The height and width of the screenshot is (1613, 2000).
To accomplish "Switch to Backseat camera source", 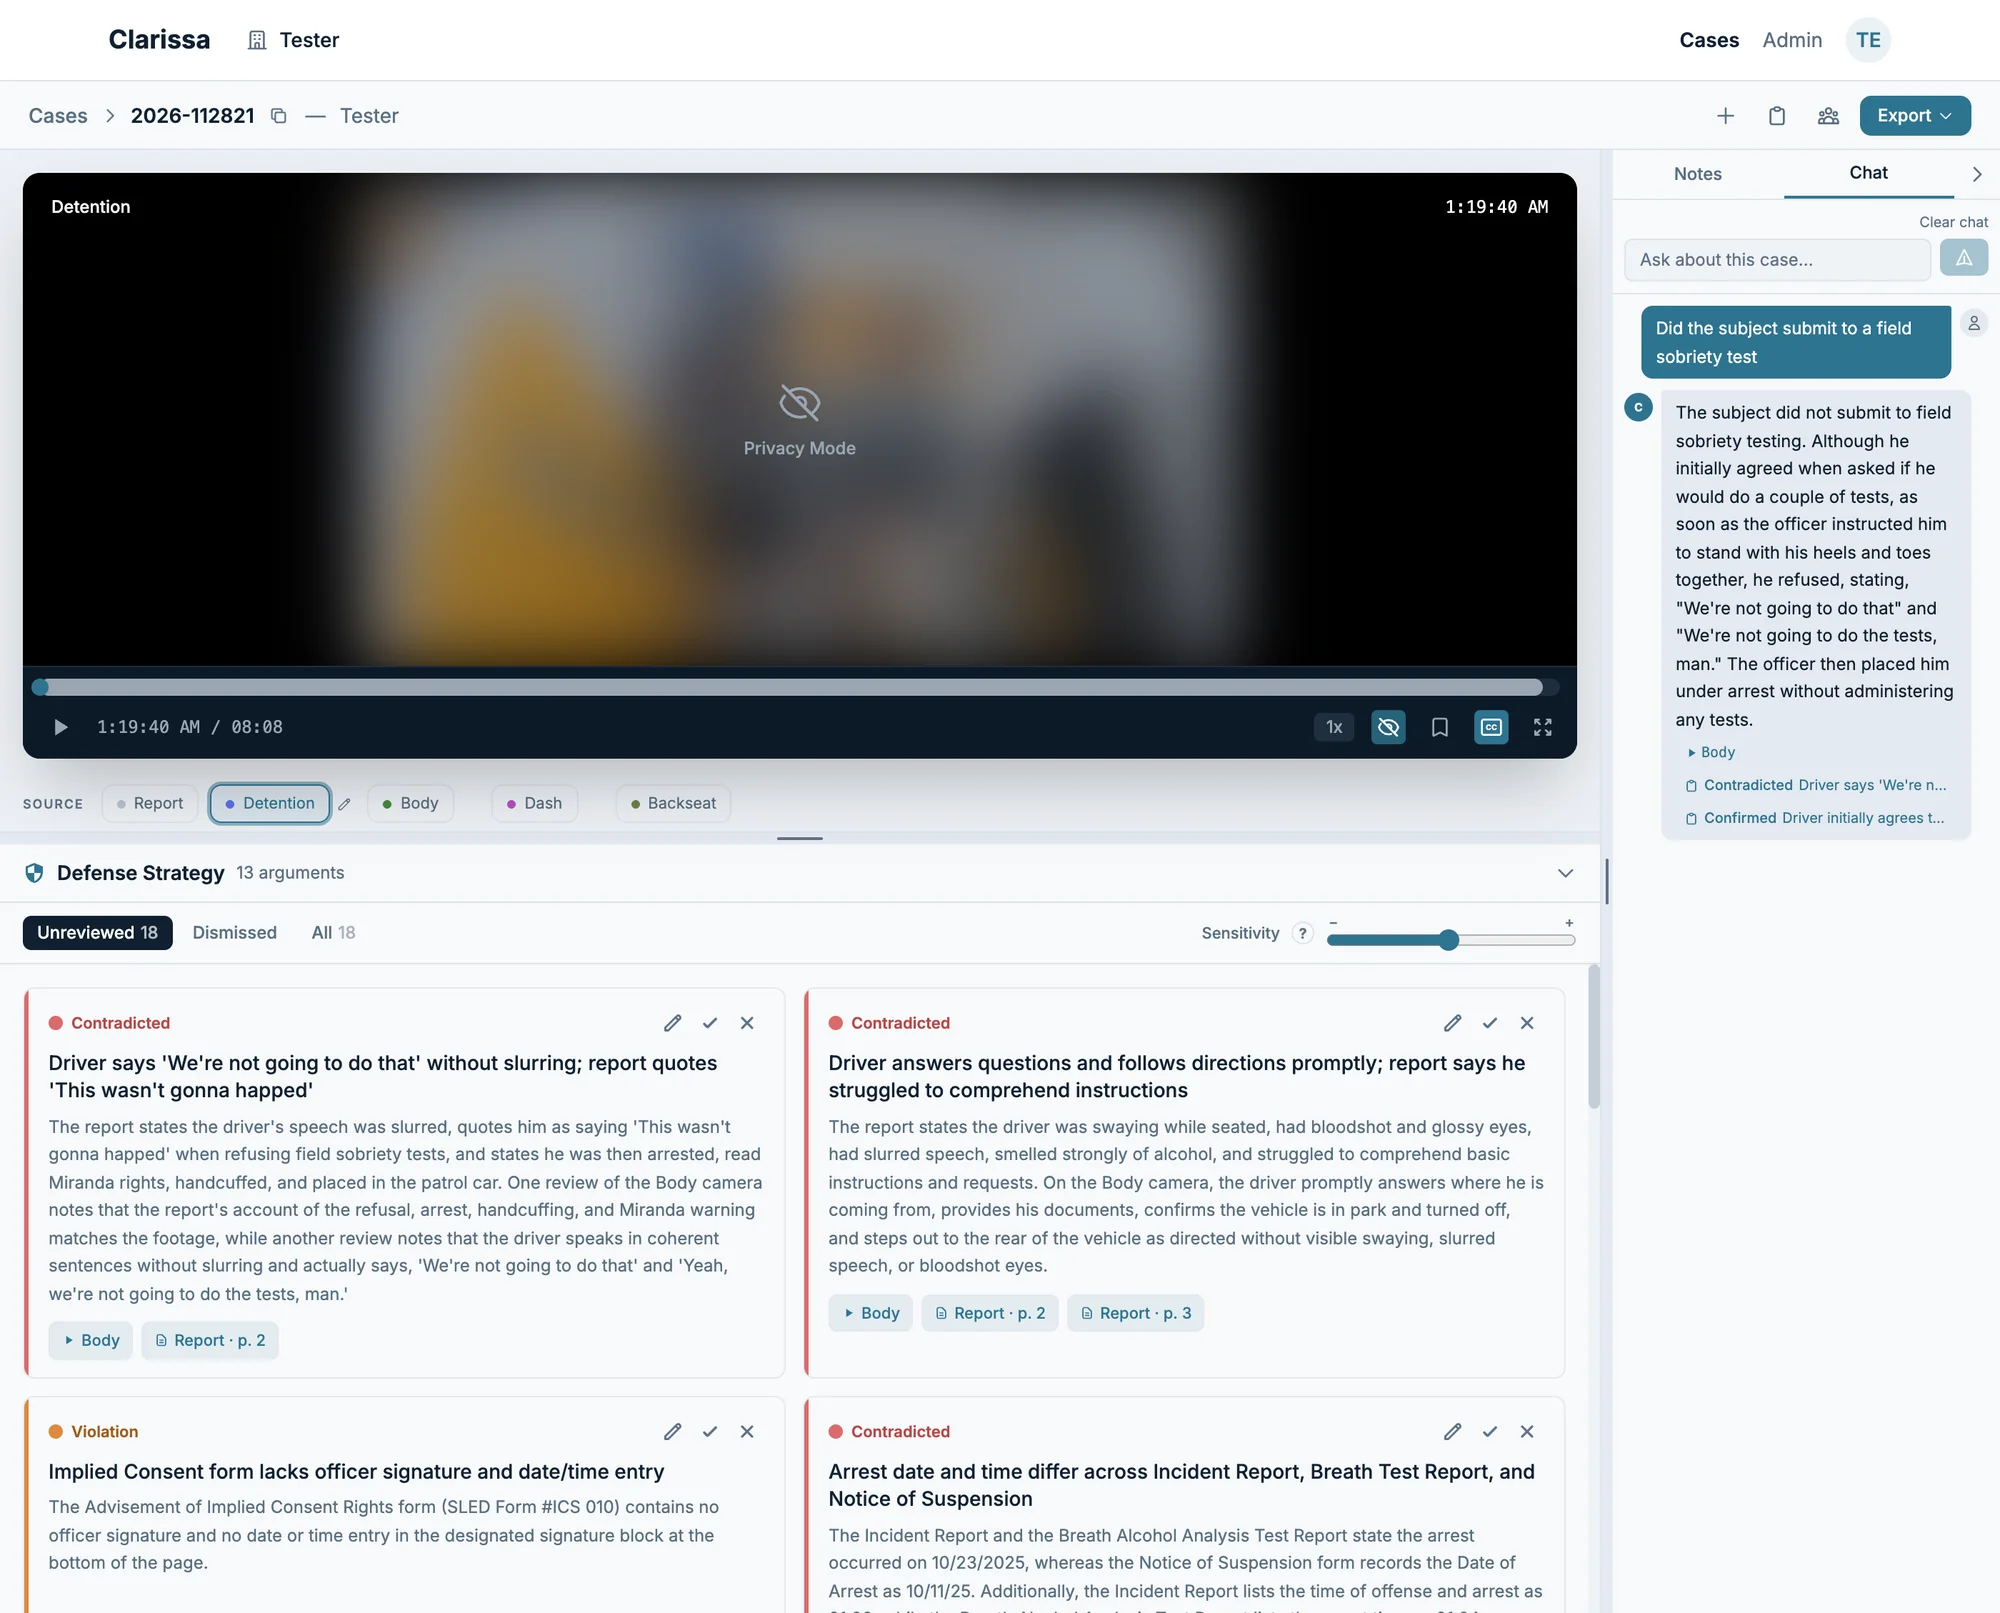I will click(x=673, y=803).
